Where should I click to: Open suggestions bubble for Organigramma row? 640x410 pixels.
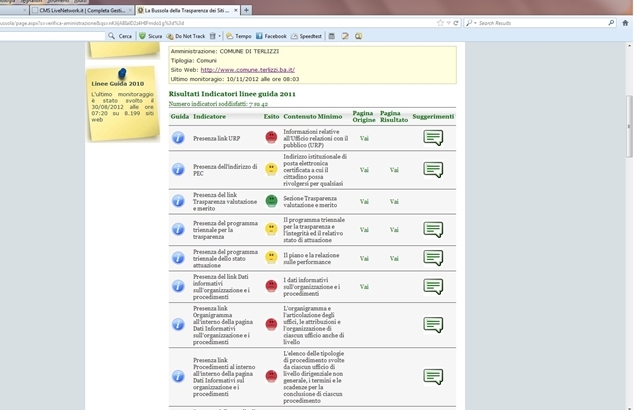[433, 325]
